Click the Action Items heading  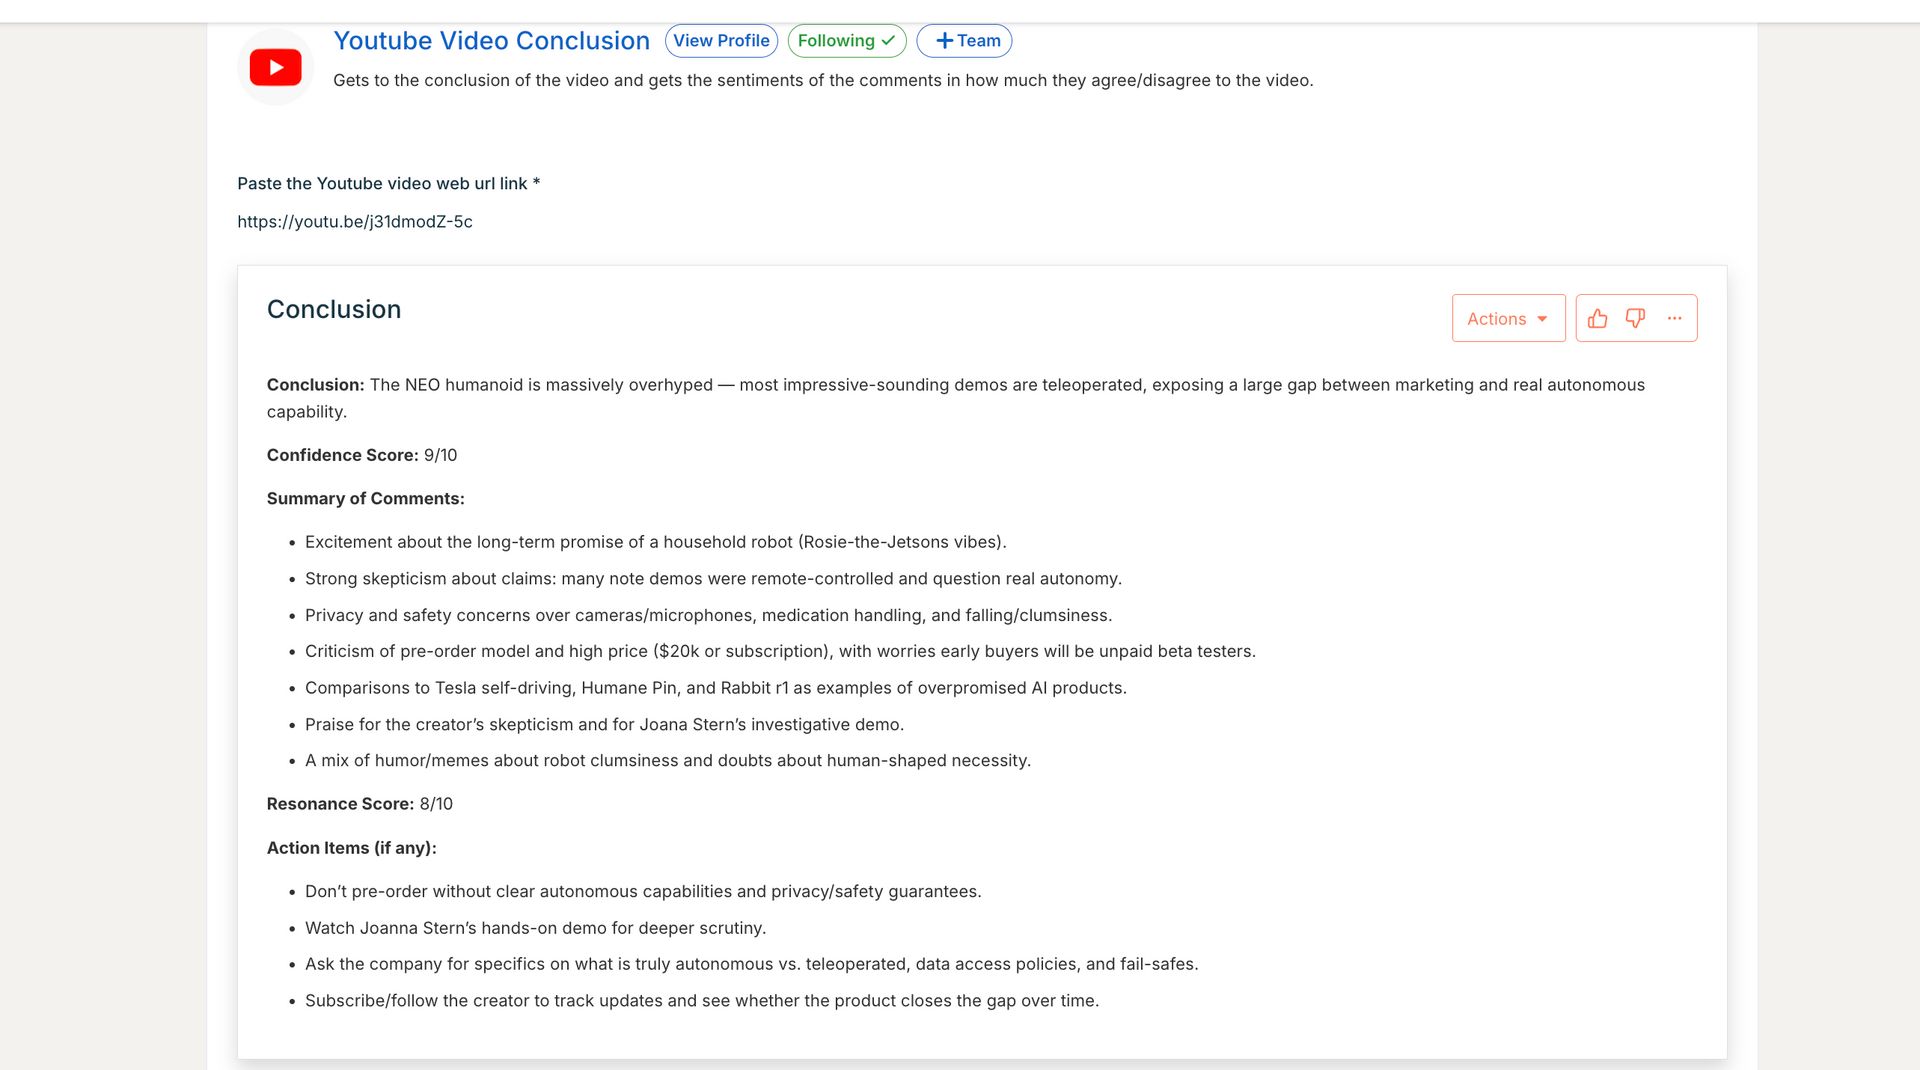(x=351, y=848)
